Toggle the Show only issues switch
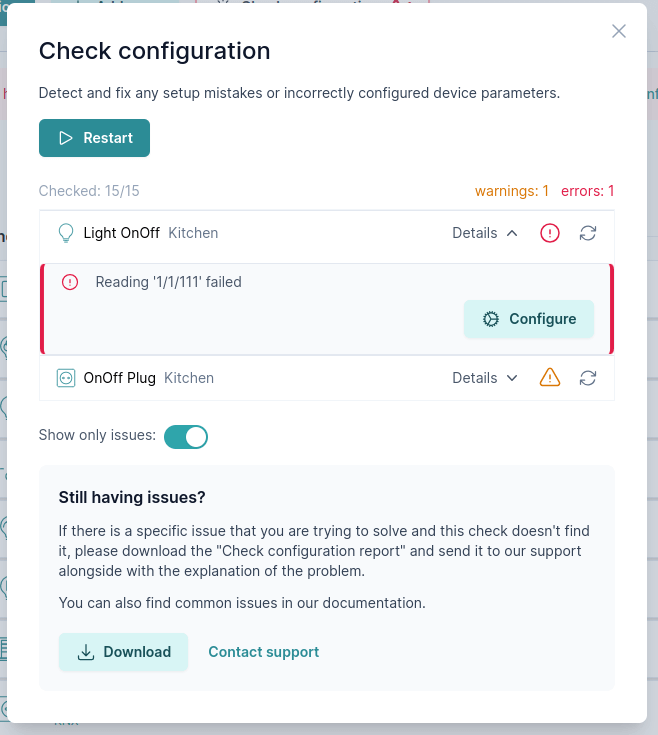 (186, 436)
